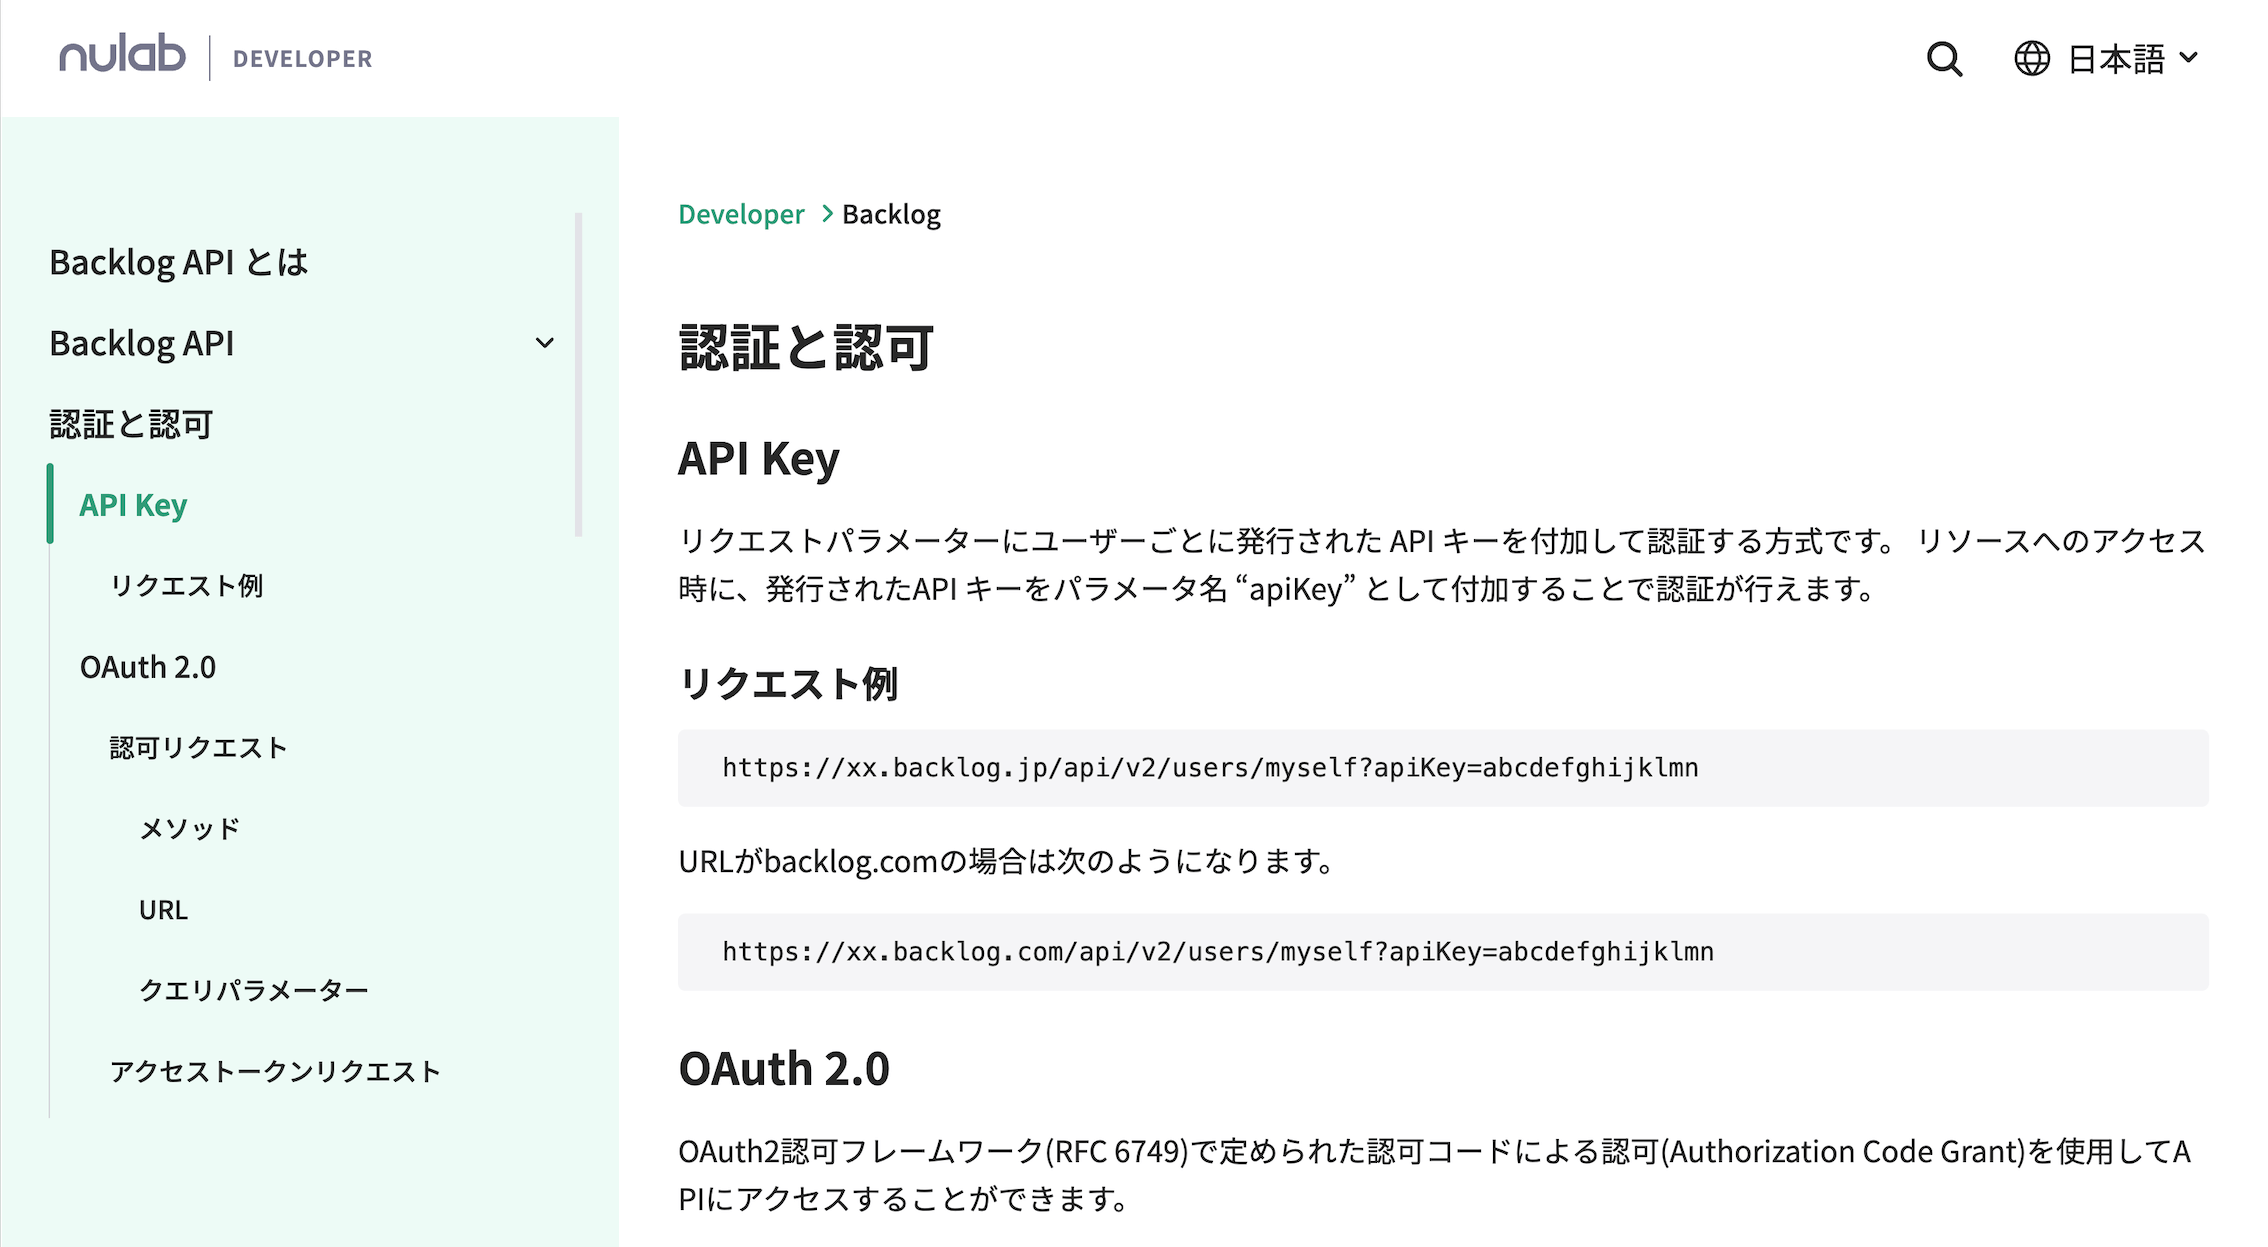This screenshot has height=1247, width=2268.
Task: Click URL sidebar entry
Action: pyautogui.click(x=163, y=910)
